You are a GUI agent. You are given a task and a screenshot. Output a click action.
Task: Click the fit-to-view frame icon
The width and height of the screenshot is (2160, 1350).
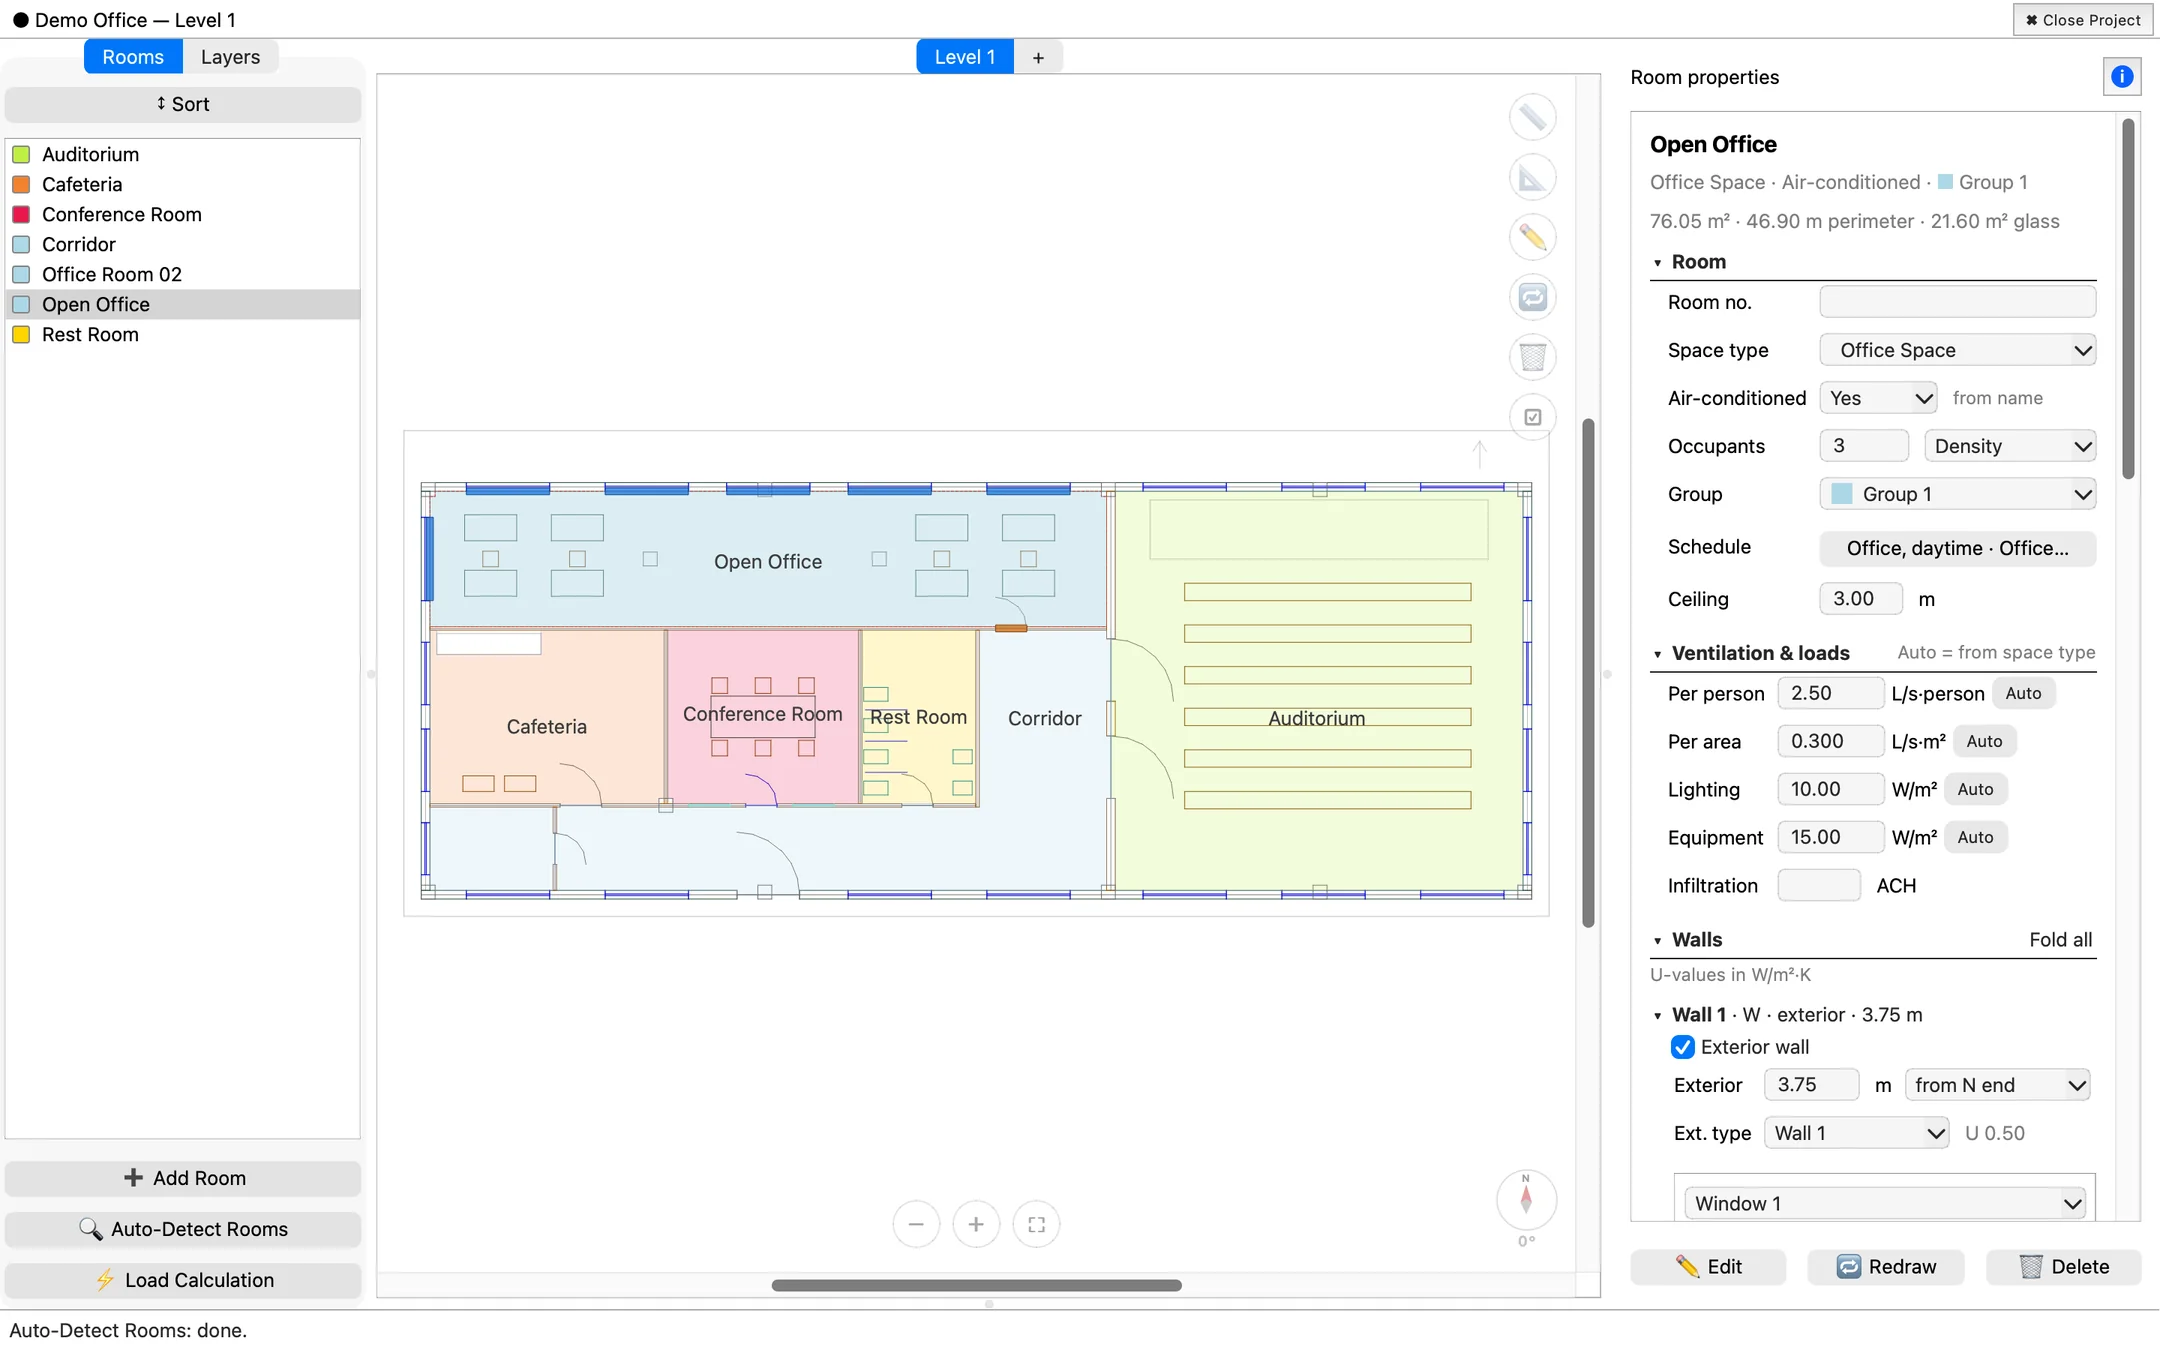(x=1036, y=1224)
